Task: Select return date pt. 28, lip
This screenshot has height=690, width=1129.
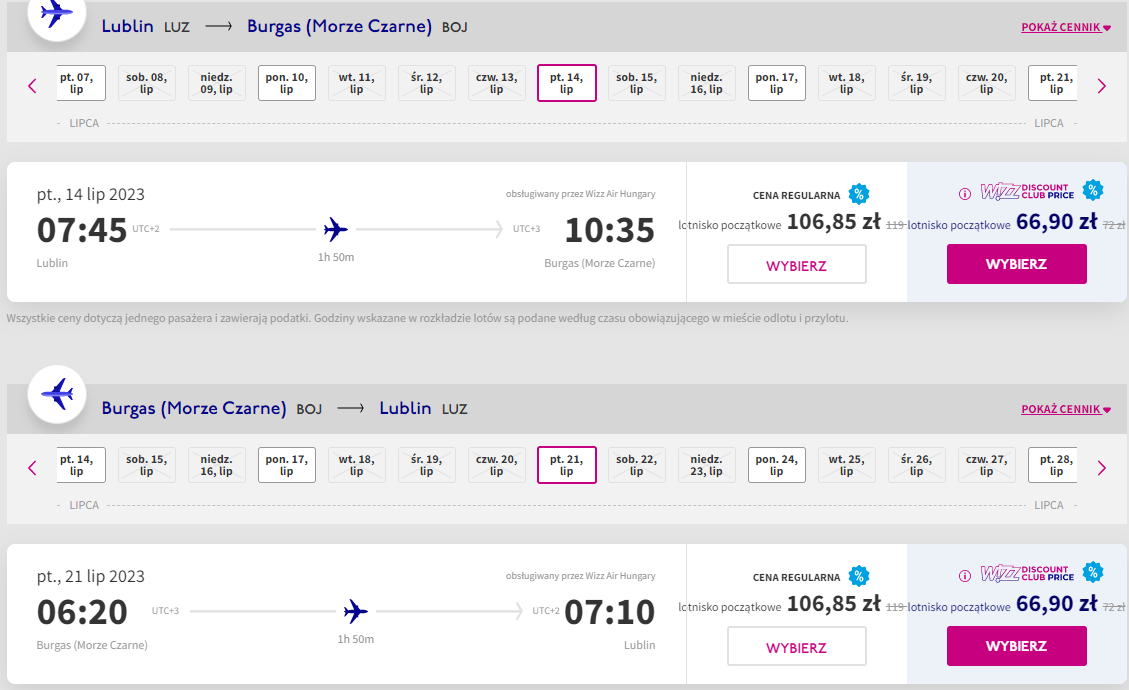Action: point(1056,465)
